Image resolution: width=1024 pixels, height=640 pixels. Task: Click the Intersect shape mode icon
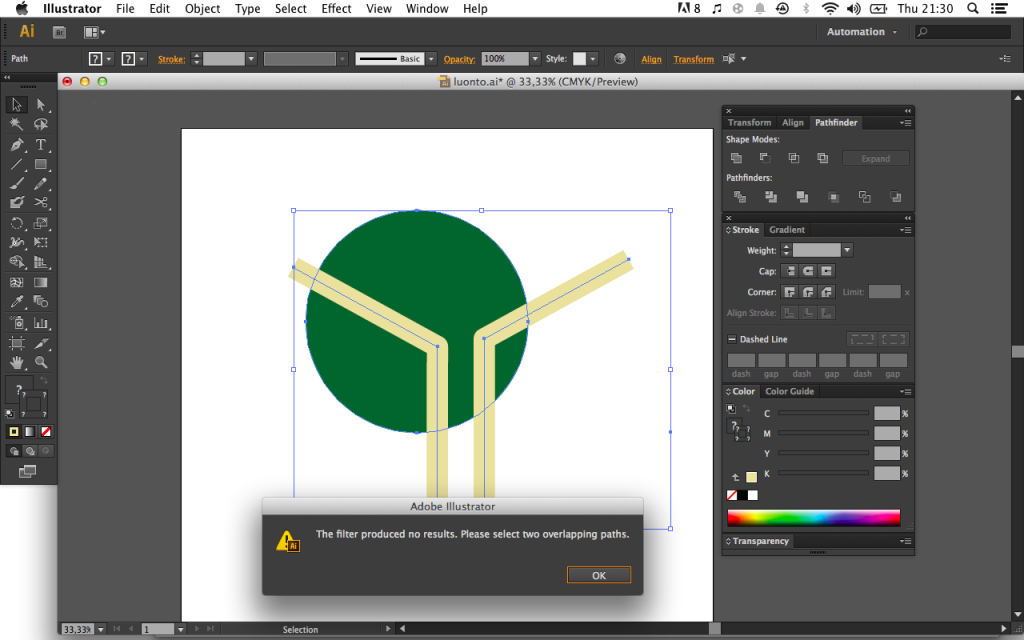793,158
